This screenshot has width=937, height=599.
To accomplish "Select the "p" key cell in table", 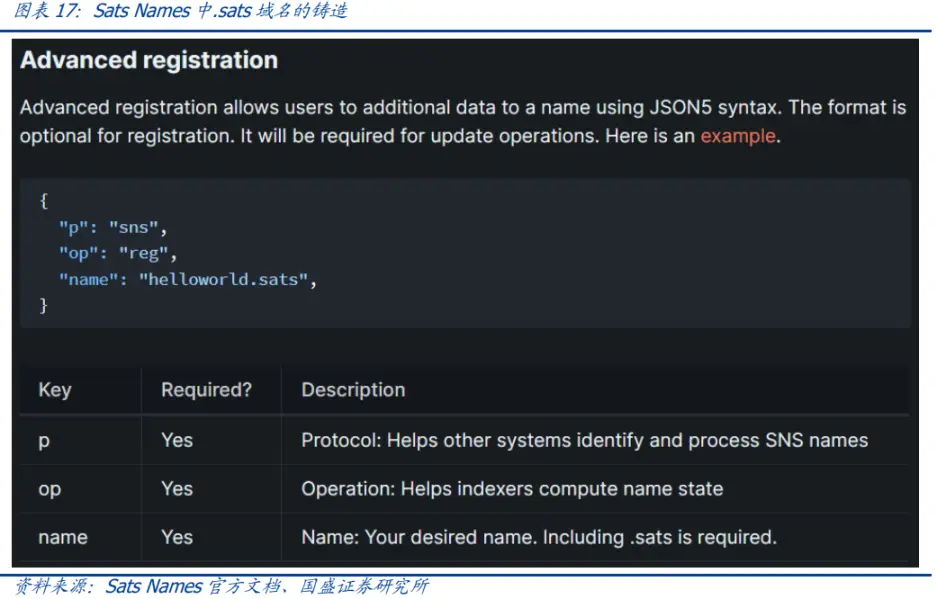I will (44, 441).
